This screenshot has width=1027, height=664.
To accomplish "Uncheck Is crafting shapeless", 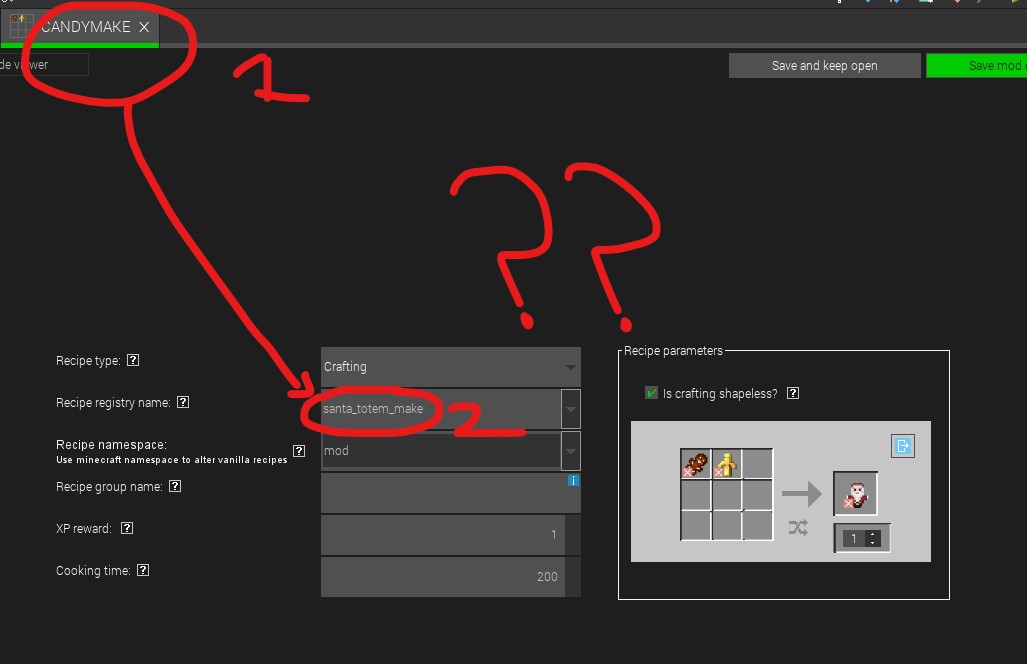I will coord(650,393).
